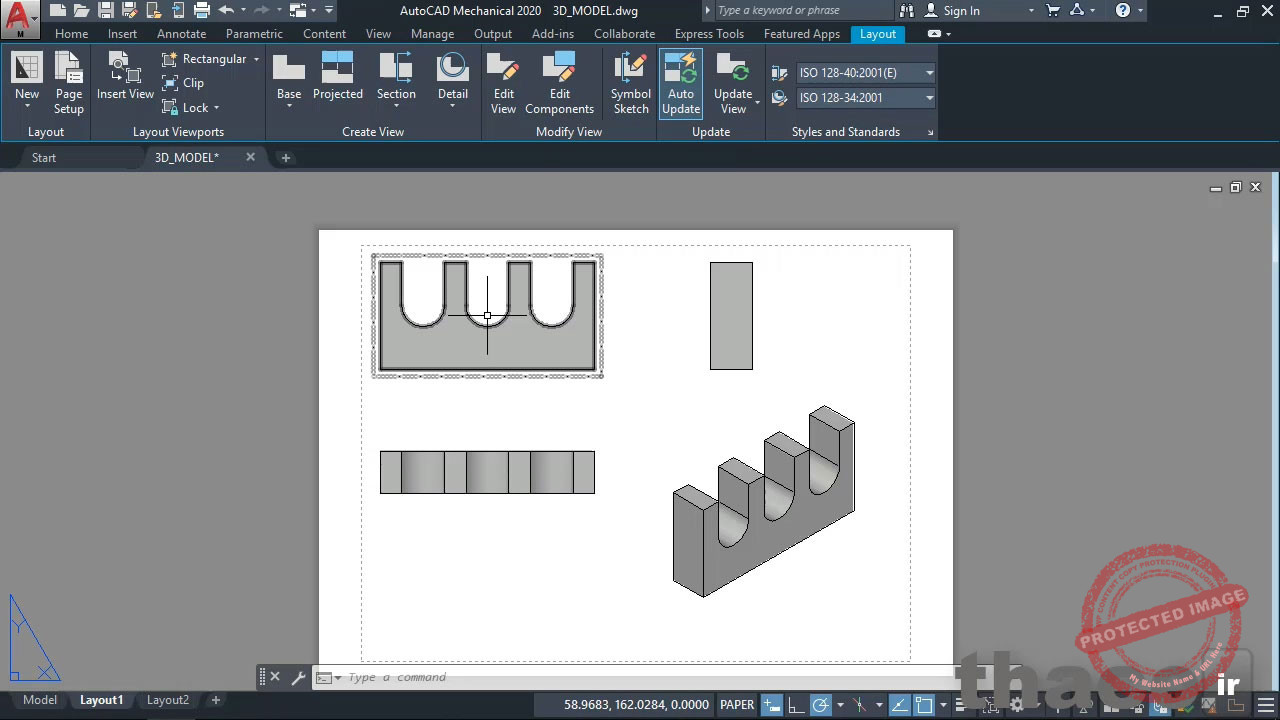
Task: Click the Update View button
Action: [733, 83]
